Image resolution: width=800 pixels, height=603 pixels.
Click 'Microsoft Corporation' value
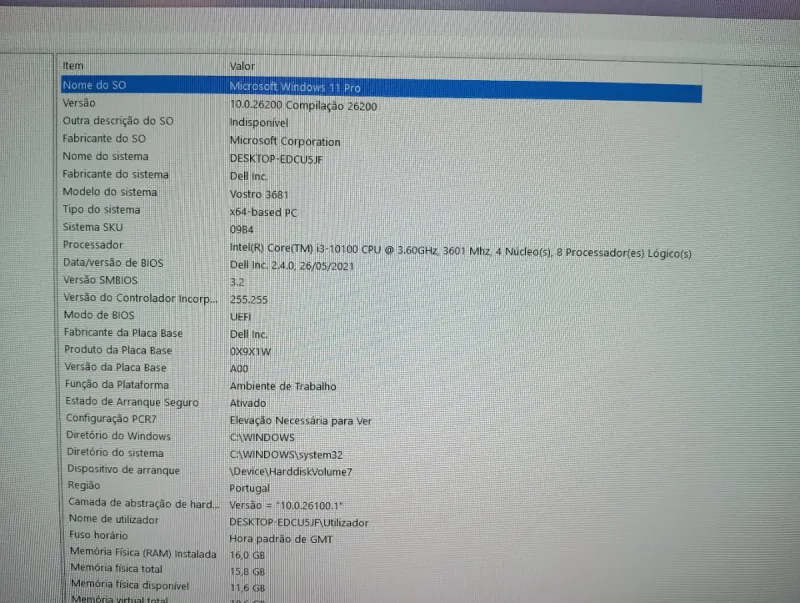pos(285,141)
